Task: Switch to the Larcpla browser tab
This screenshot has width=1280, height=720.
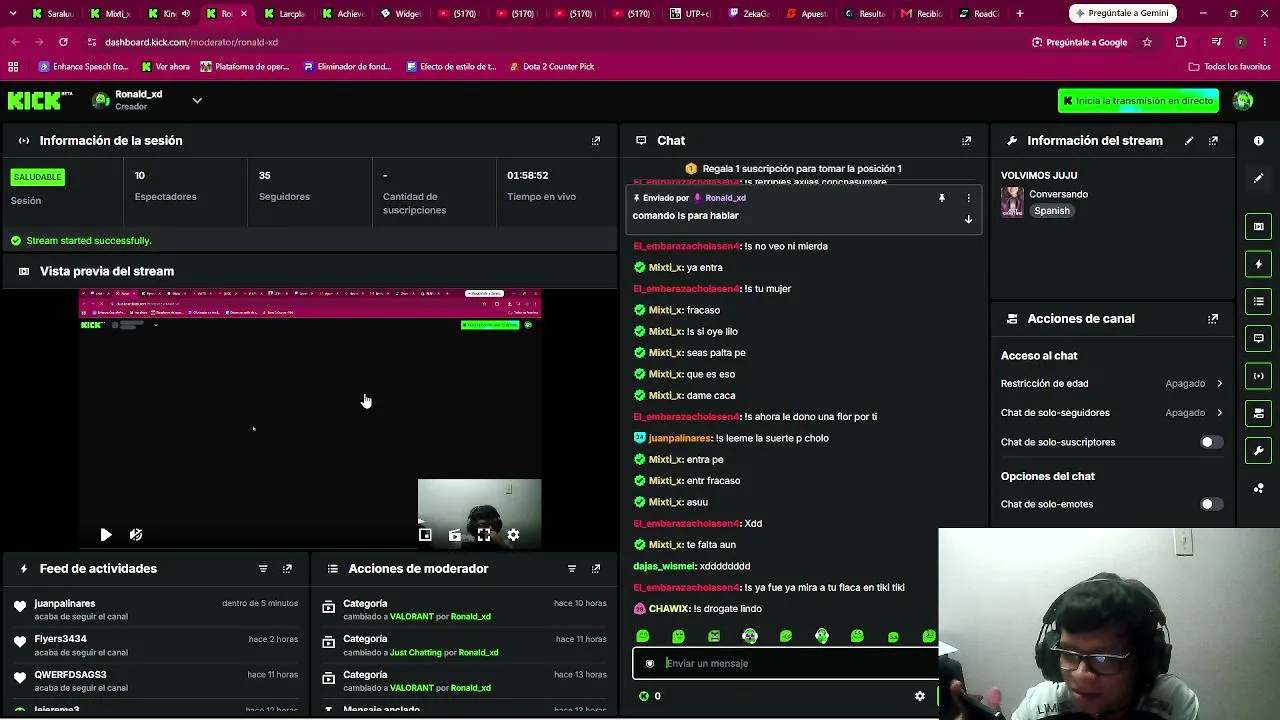Action: click(285, 14)
